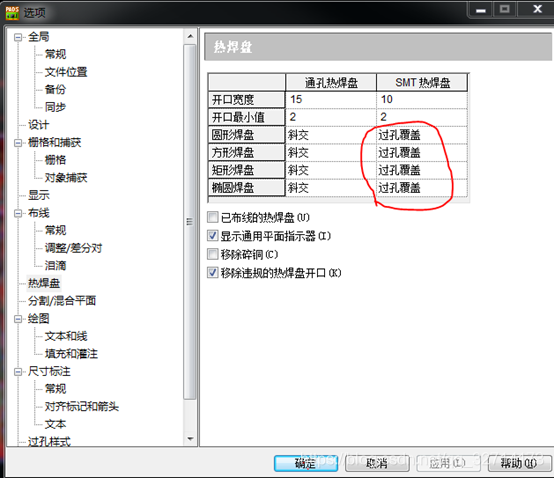Select the 文本和线 tree item
Image resolution: width=554 pixels, height=478 pixels.
pos(66,336)
